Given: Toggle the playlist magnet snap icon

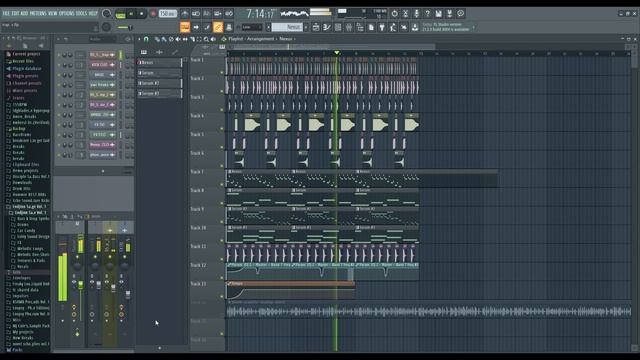Looking at the screenshot, I should point(146,39).
